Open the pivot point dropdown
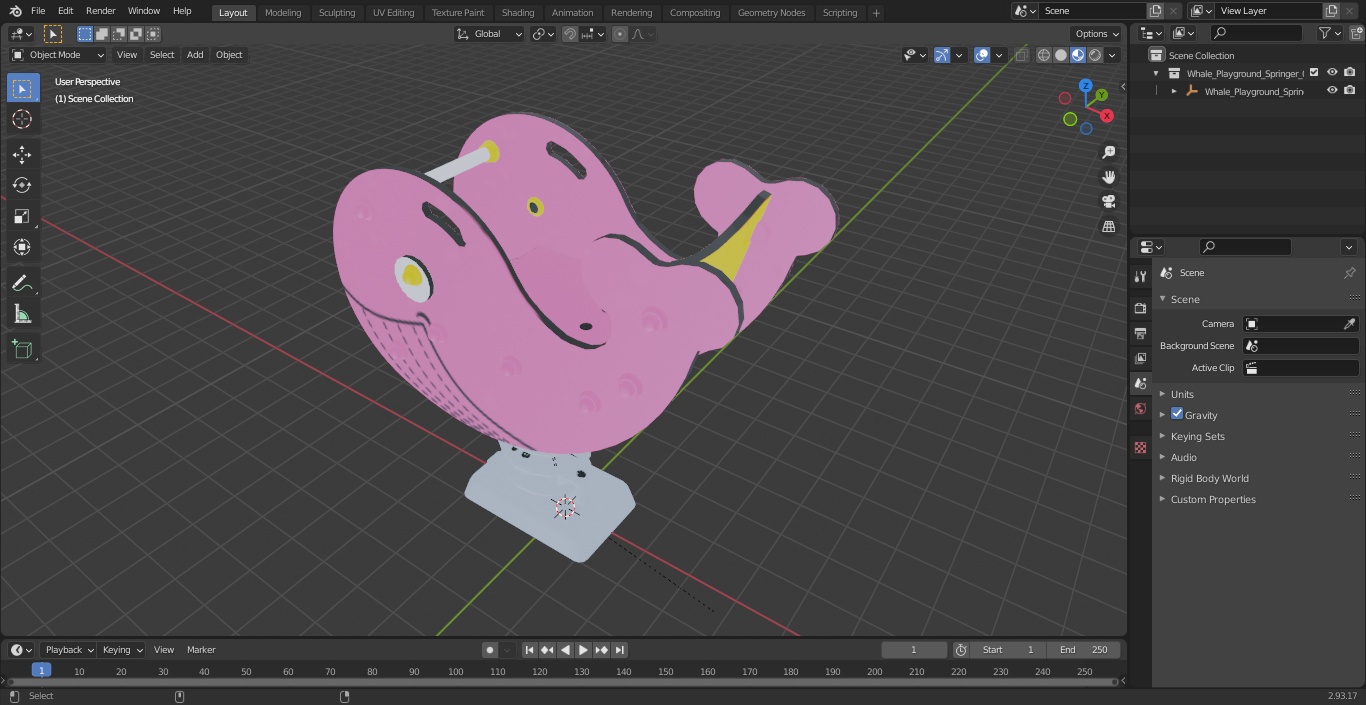Screen dimensions: 1366x705 click(544, 34)
